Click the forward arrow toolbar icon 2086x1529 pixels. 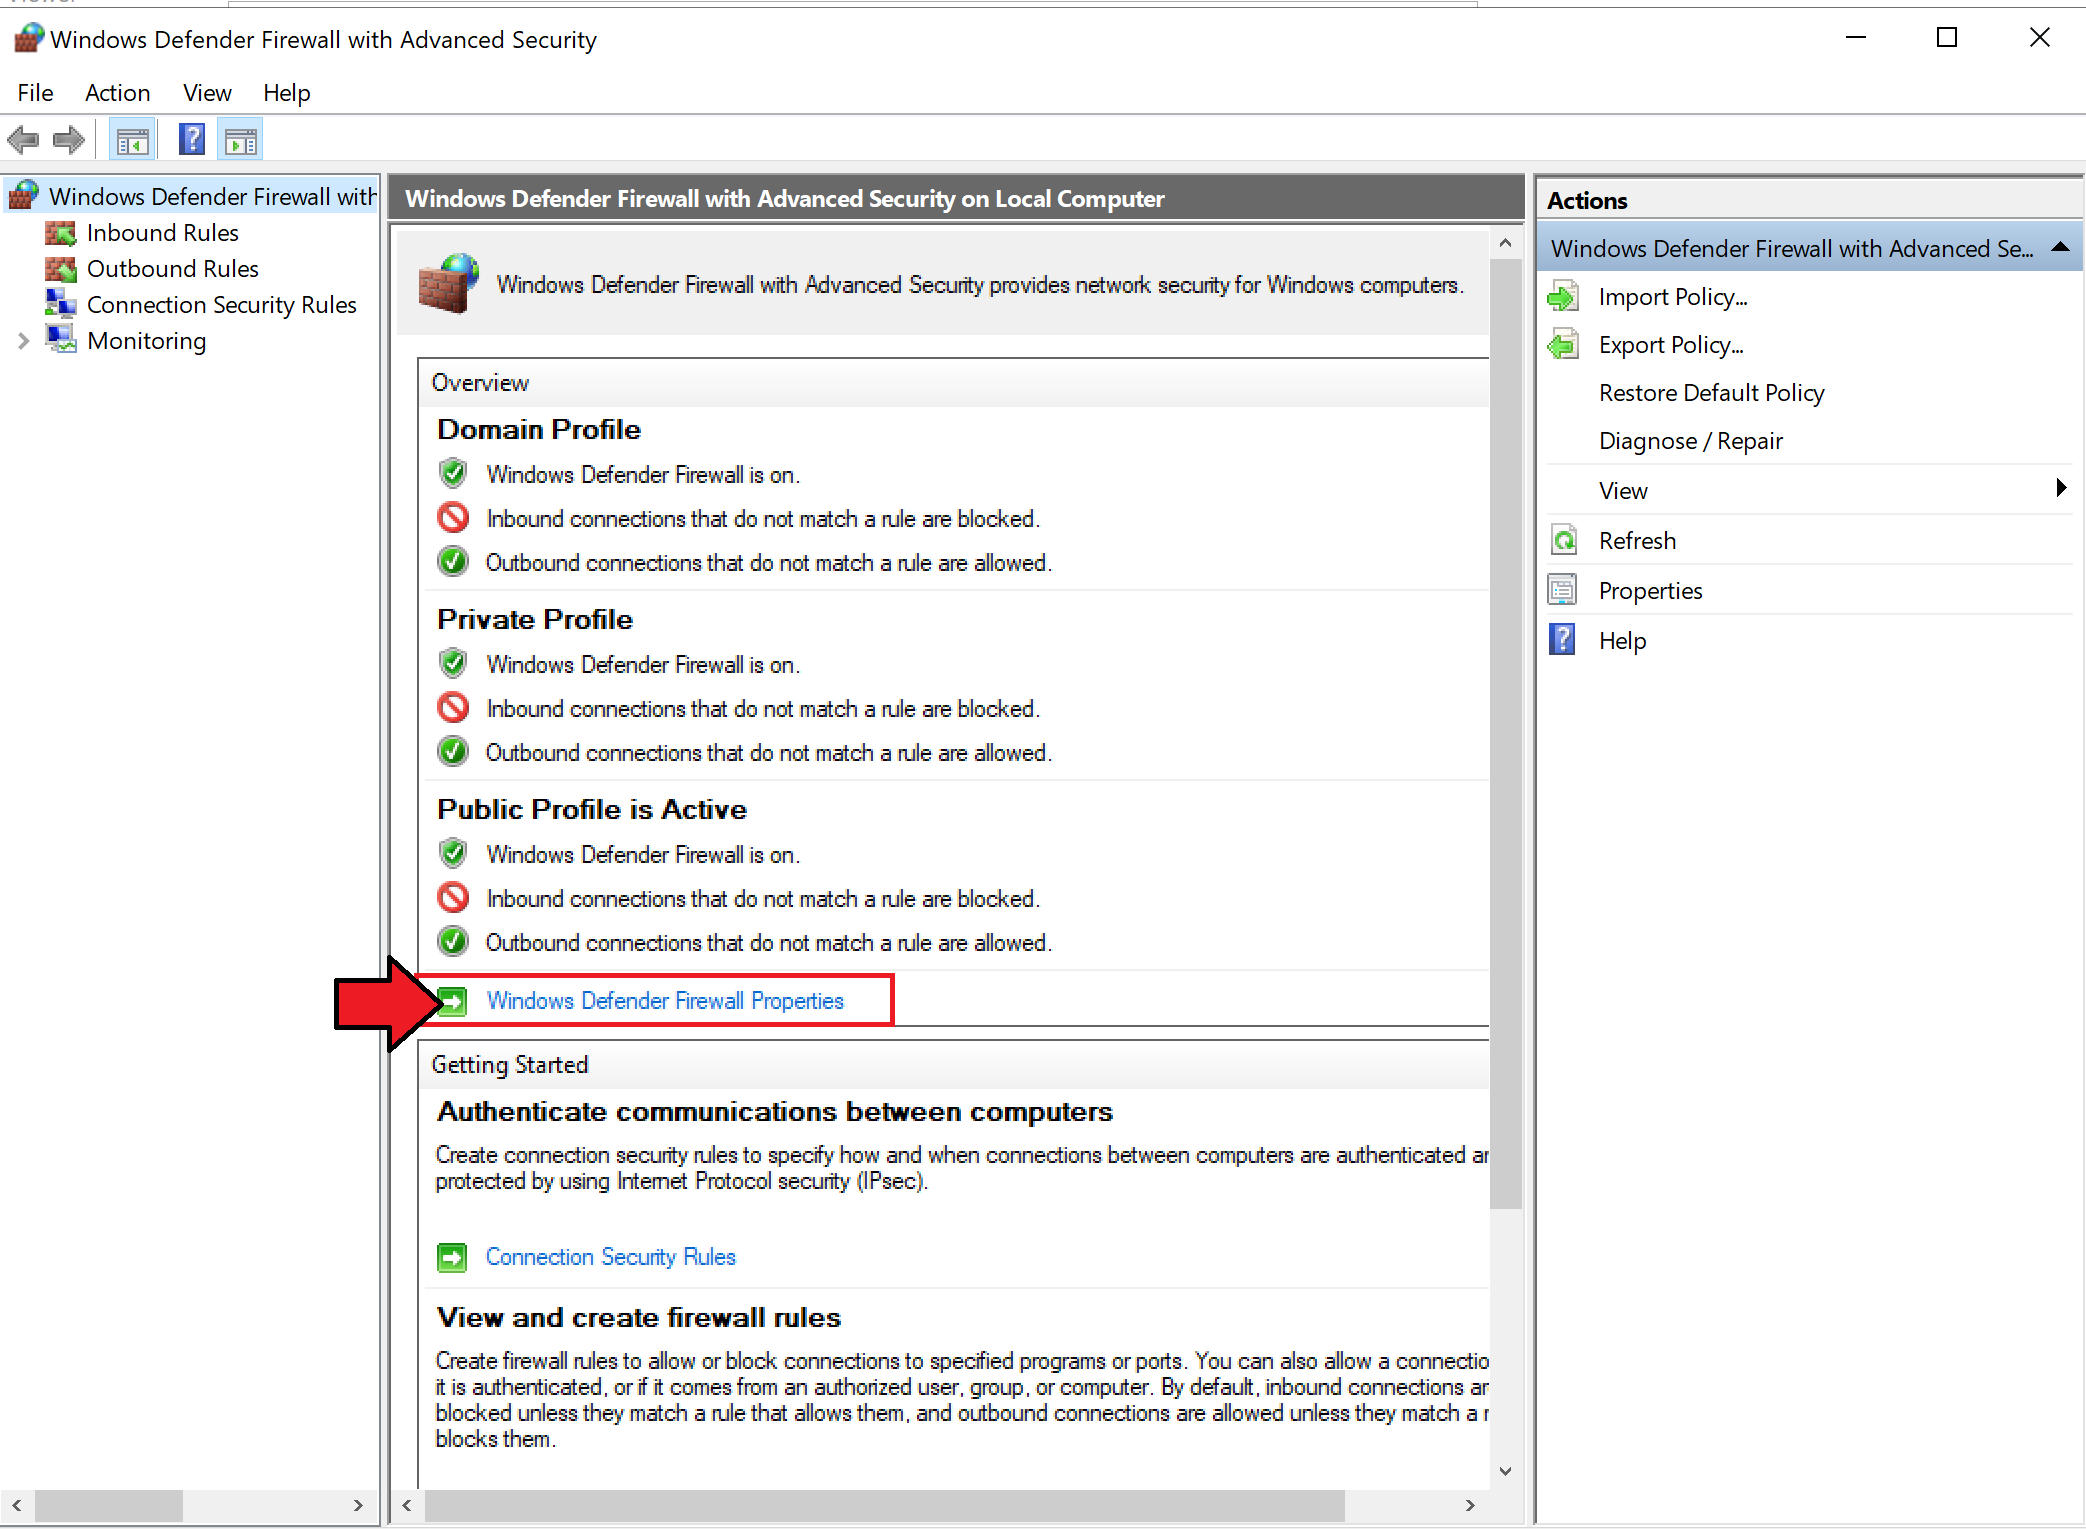[69, 140]
